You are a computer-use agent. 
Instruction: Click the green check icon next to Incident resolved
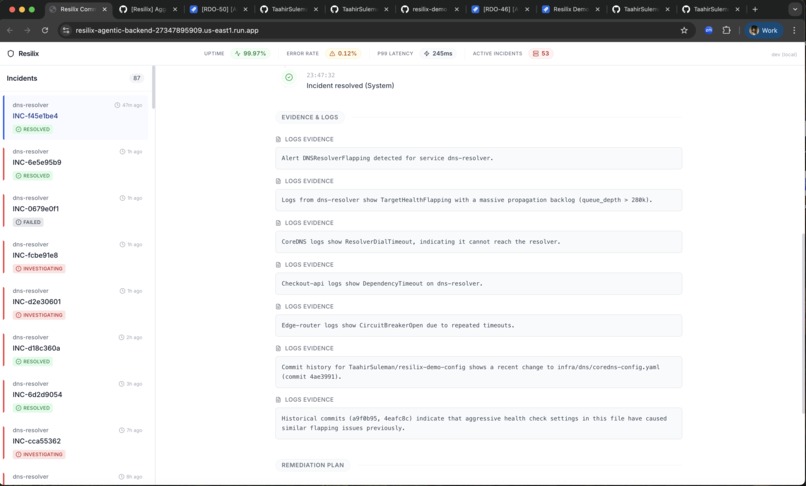[289, 78]
